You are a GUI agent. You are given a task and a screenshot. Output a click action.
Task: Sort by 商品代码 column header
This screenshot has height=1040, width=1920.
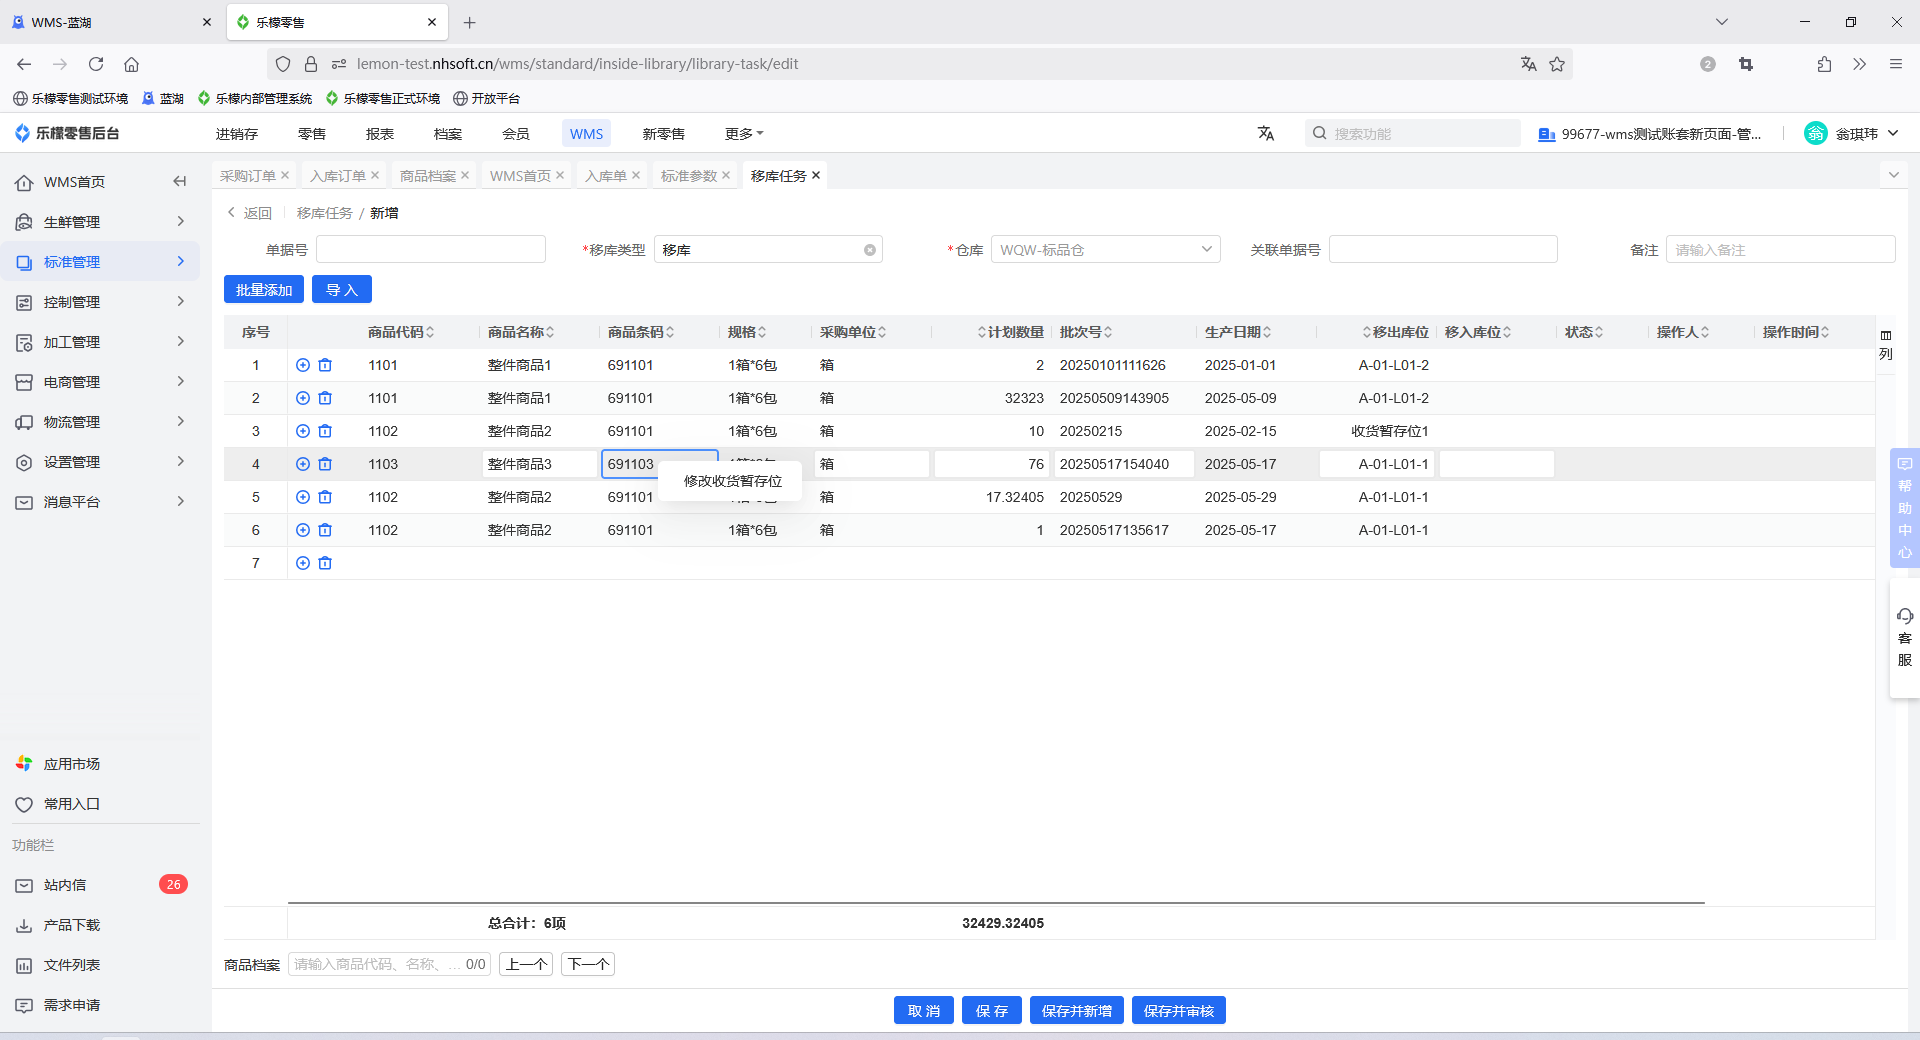click(400, 332)
